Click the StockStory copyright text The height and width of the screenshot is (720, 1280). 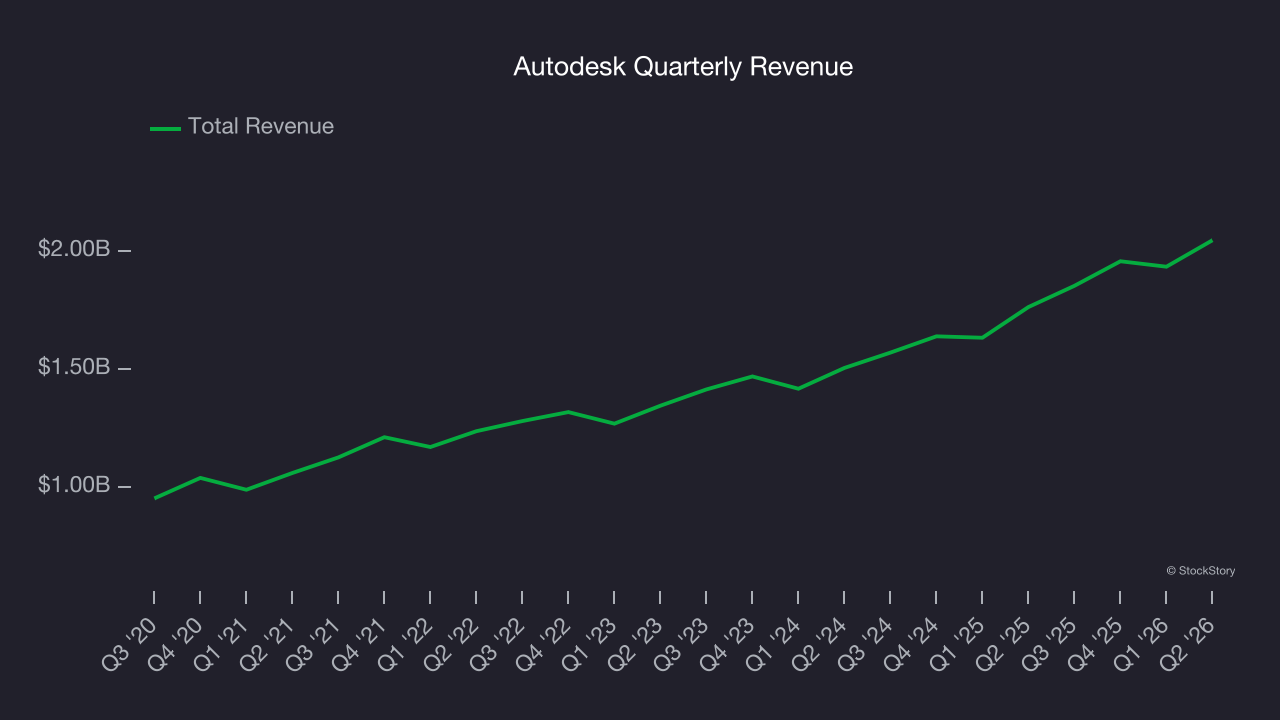1200,571
